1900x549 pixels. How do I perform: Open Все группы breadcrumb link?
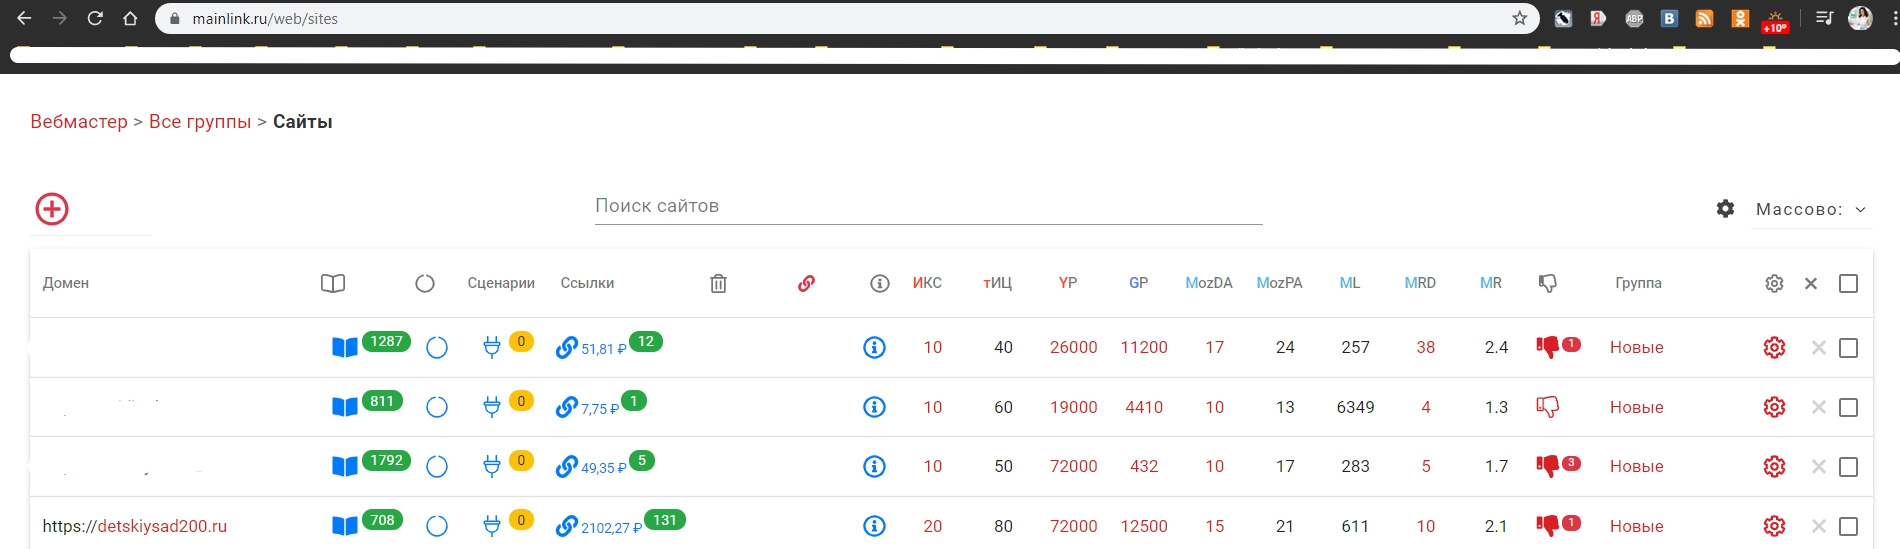tap(200, 121)
